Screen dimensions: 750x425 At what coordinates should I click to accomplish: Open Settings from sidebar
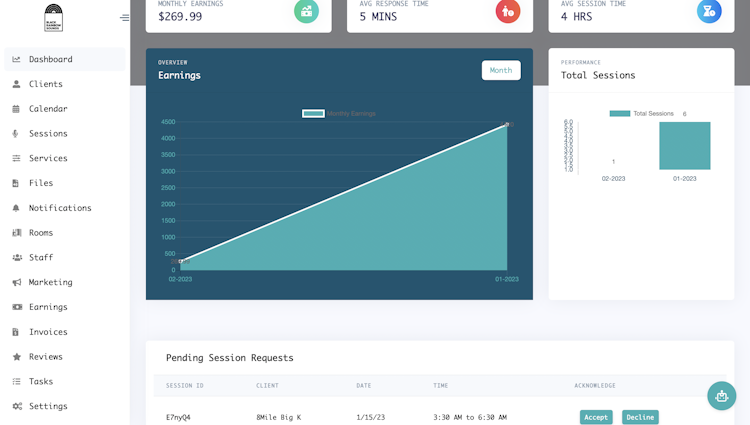[x=65, y=406]
